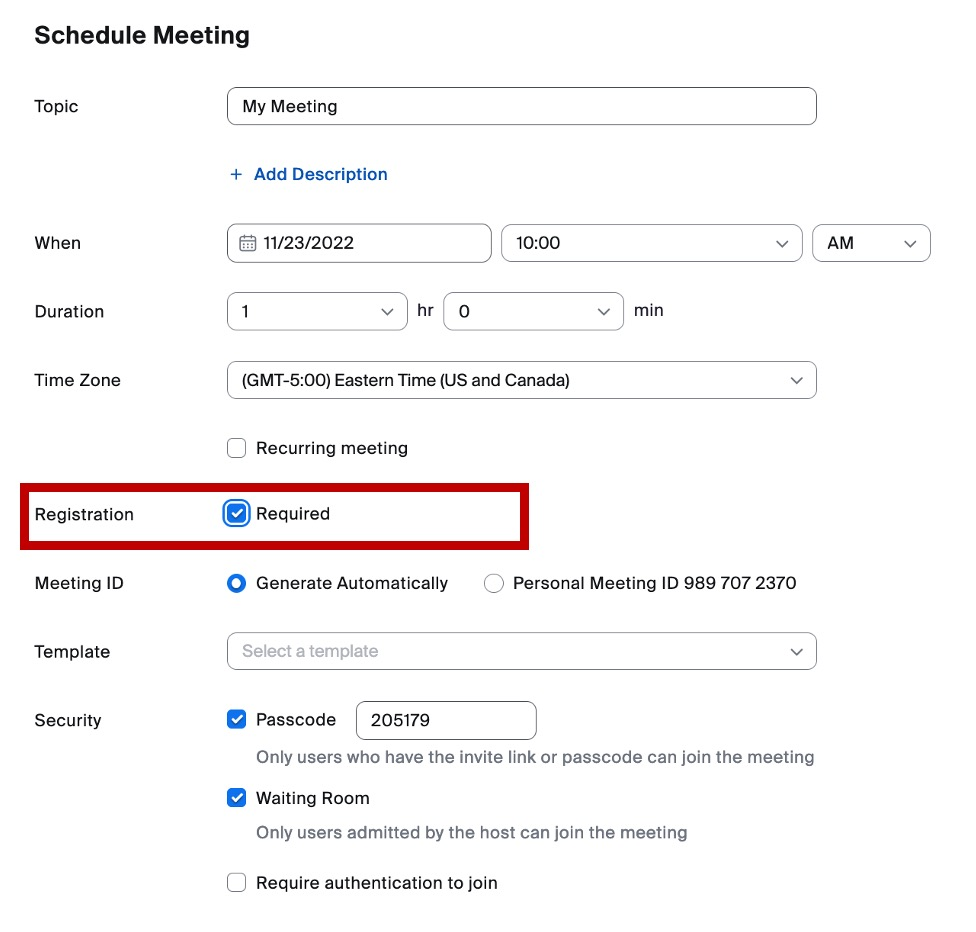This screenshot has width=976, height=932.
Task: Click the Passcode value field
Action: click(x=445, y=720)
